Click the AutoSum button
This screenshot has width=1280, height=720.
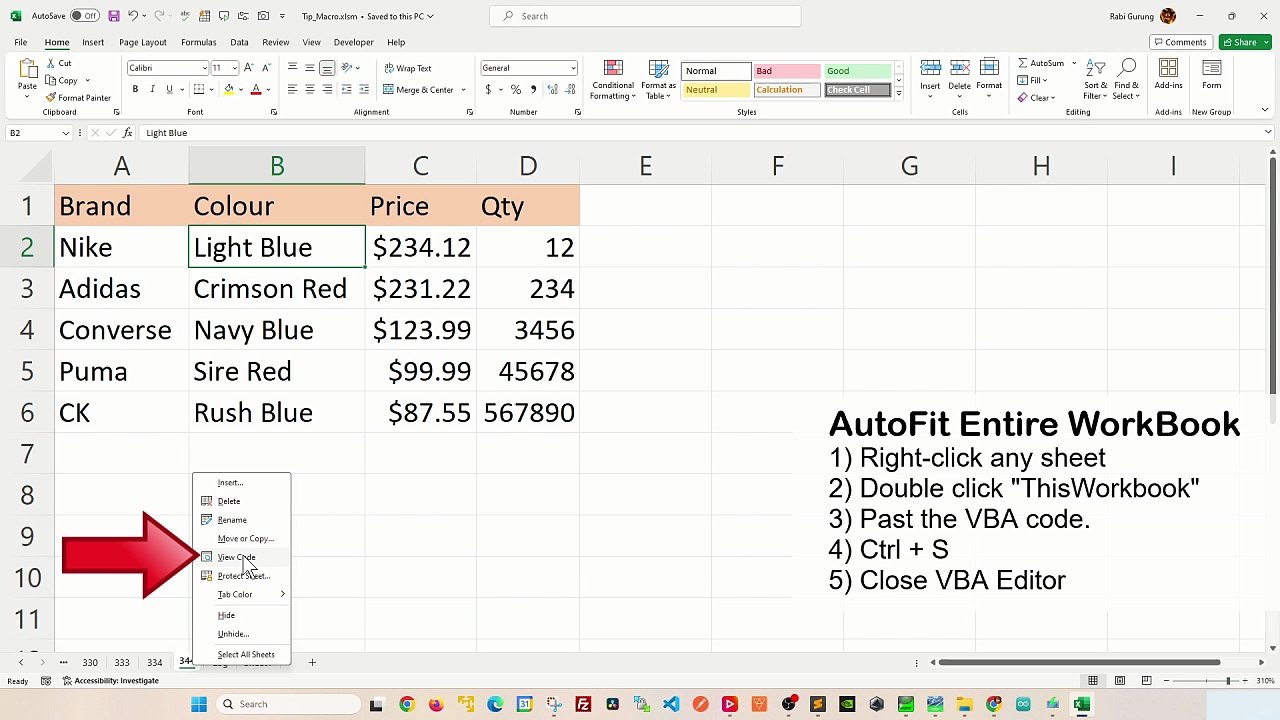(x=1041, y=63)
